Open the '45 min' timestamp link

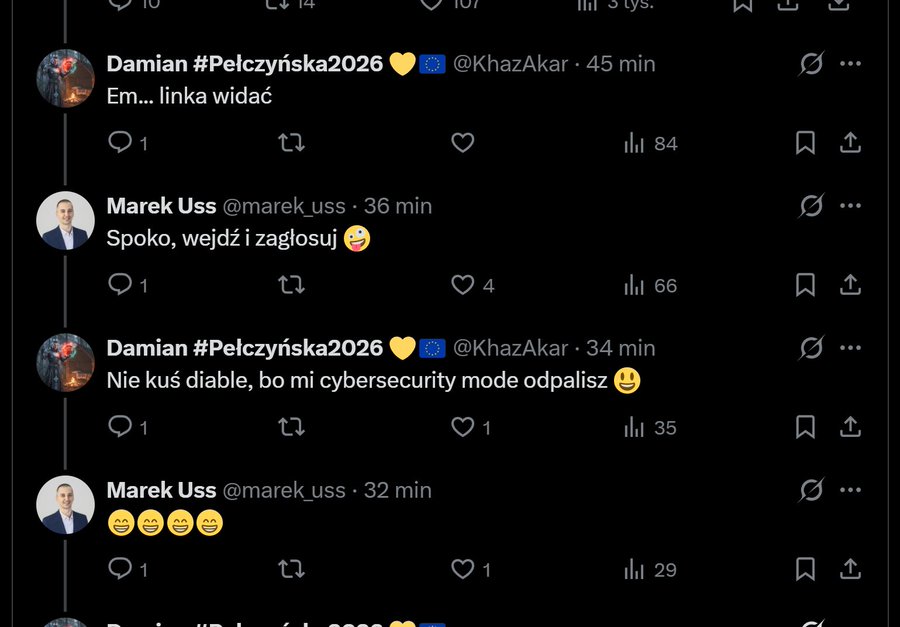(621, 64)
